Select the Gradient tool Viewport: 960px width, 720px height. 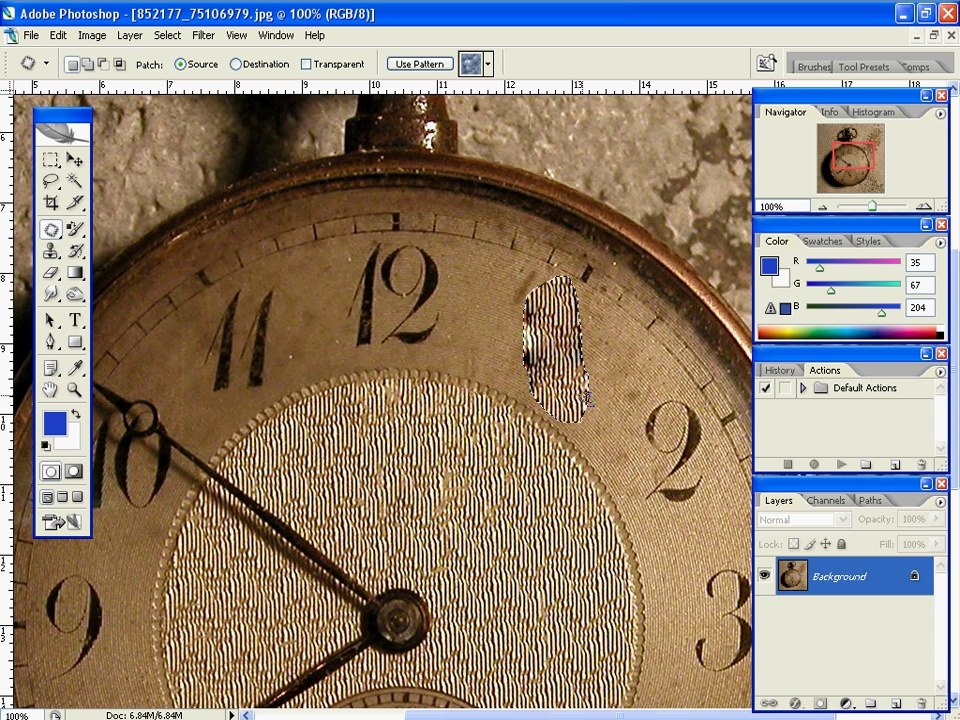tap(75, 272)
